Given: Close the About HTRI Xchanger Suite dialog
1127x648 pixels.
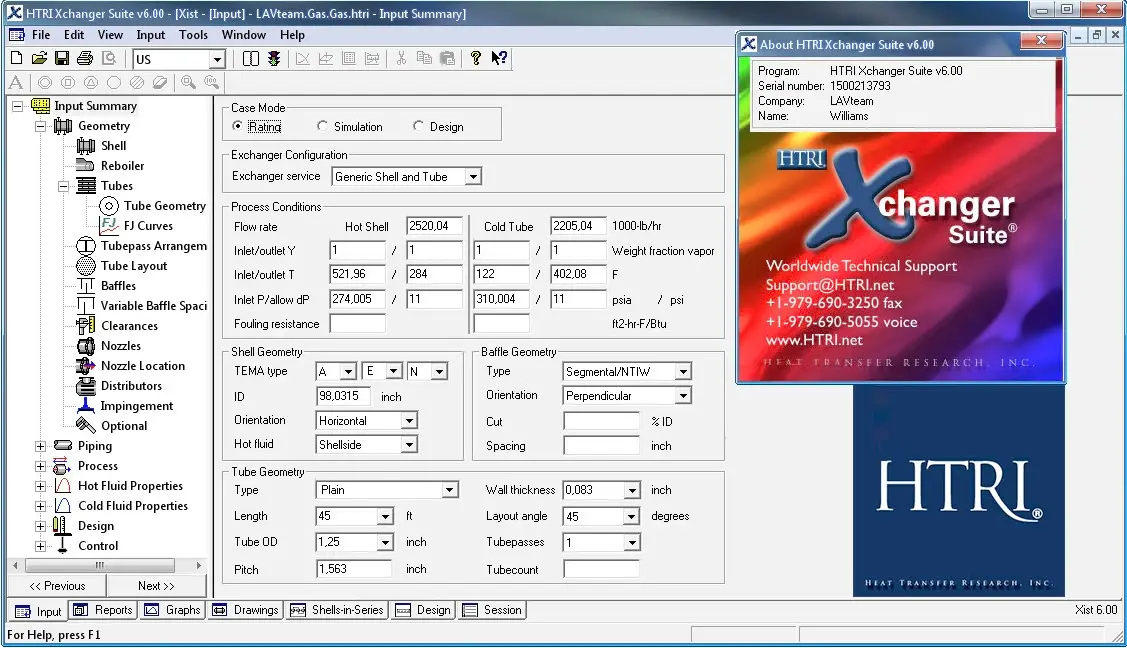Looking at the screenshot, I should click(x=1041, y=40).
